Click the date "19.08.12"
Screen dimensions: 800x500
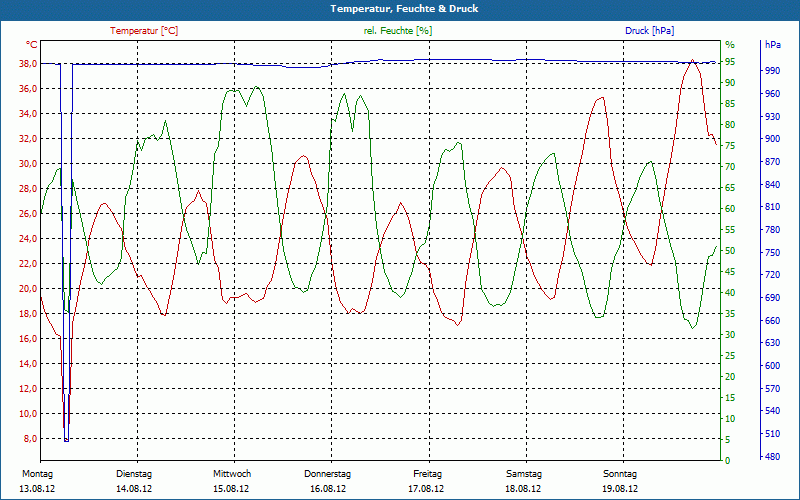[x=620, y=488]
